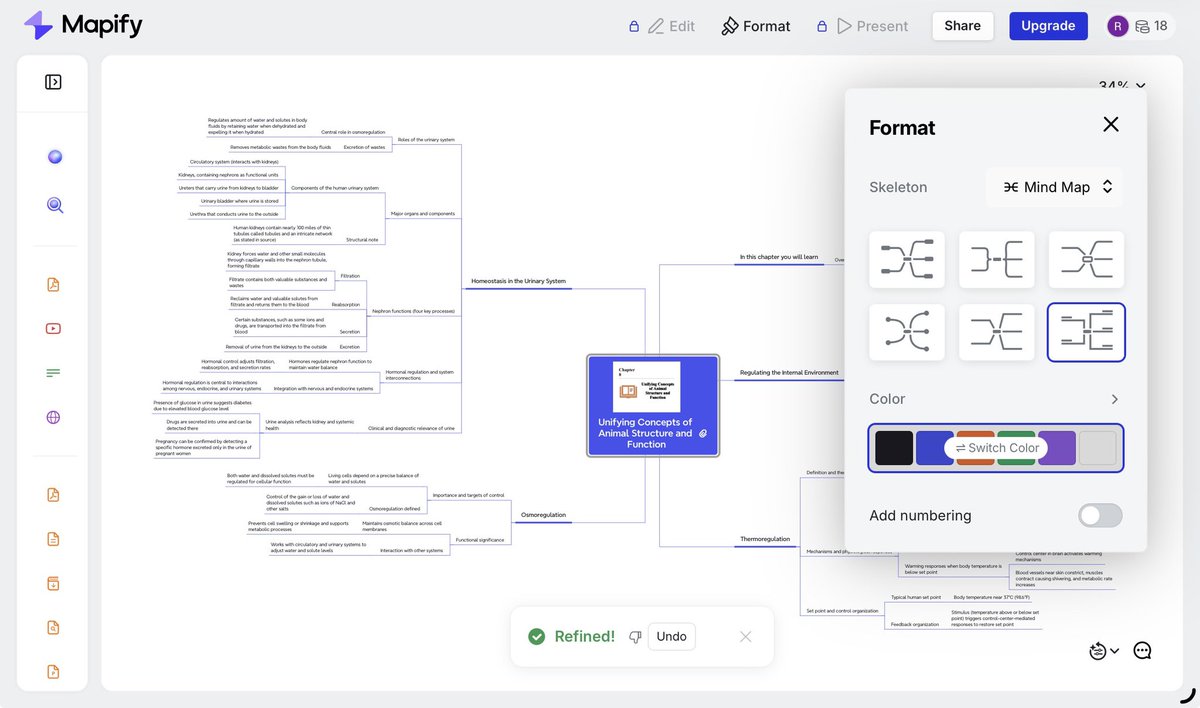This screenshot has height=708, width=1200.
Task: Click the Share button
Action: click(962, 26)
